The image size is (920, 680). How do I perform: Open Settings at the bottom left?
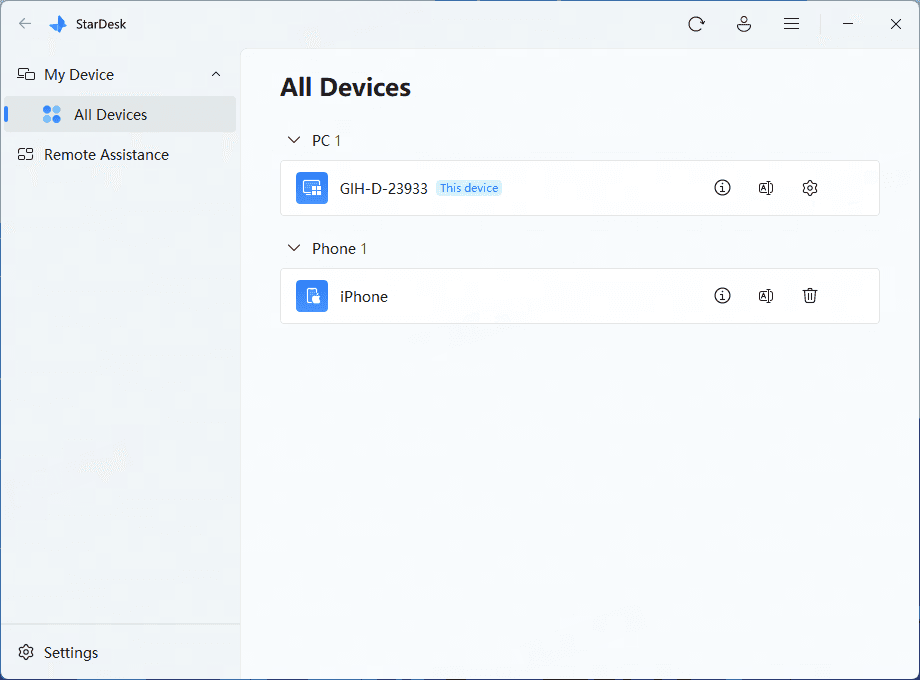point(70,652)
